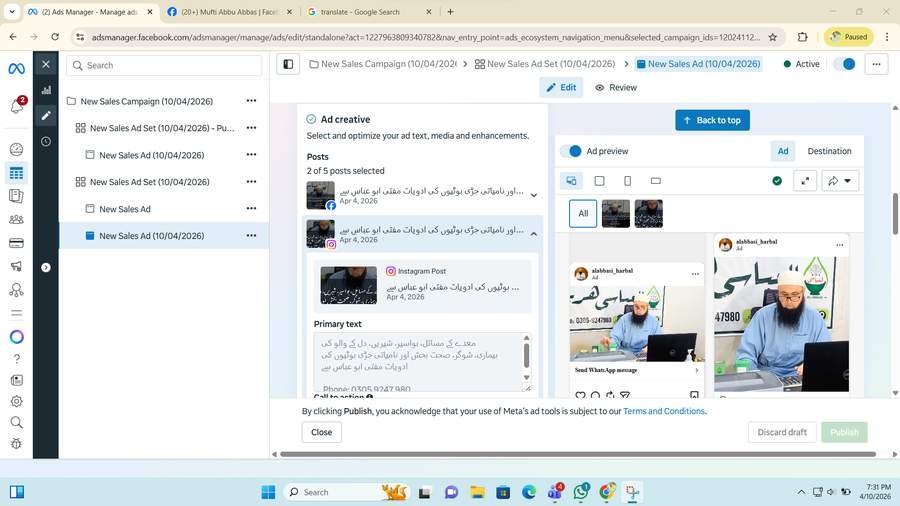900x506 pixels.
Task: Open the Advertising megaphone icon
Action: click(17, 266)
